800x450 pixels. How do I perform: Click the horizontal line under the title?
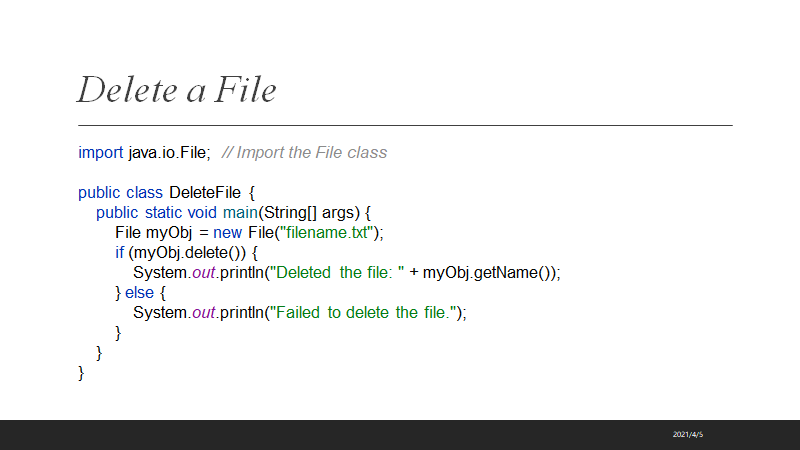coord(405,125)
